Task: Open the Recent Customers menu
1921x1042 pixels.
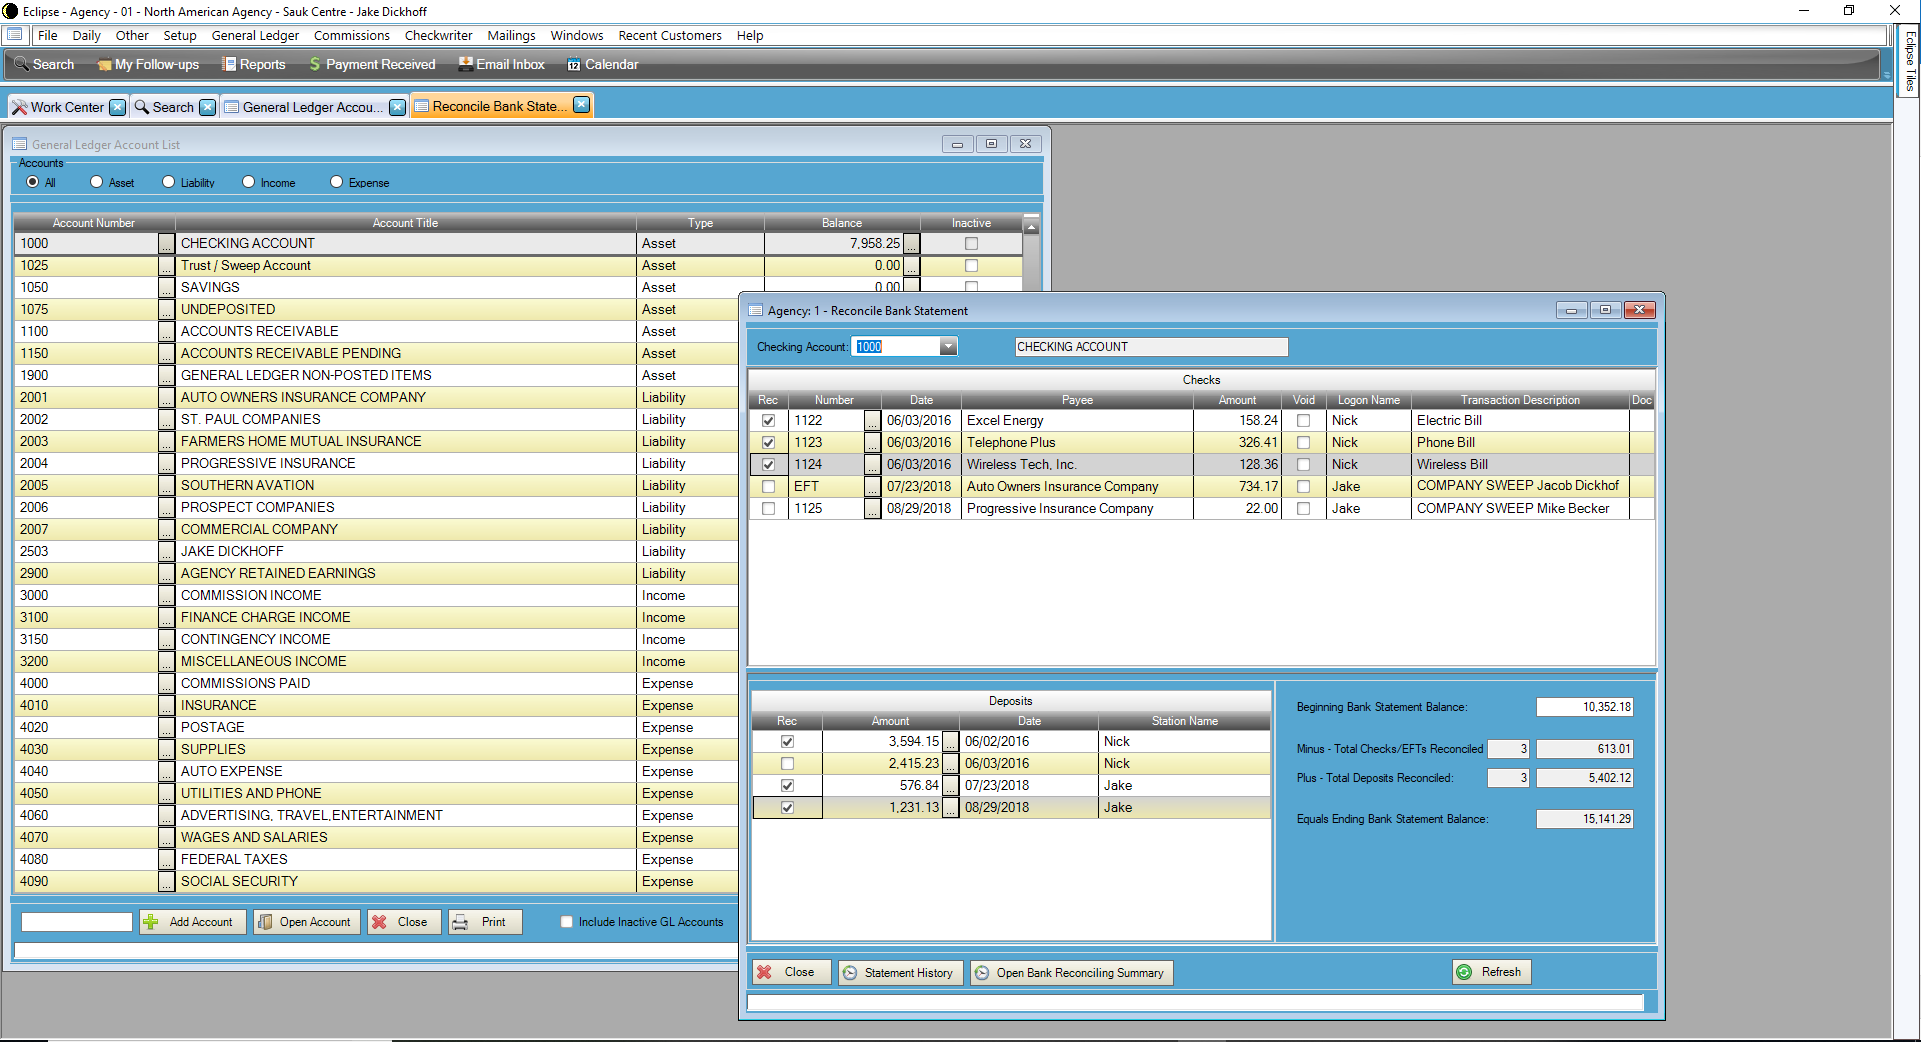Action: [670, 35]
